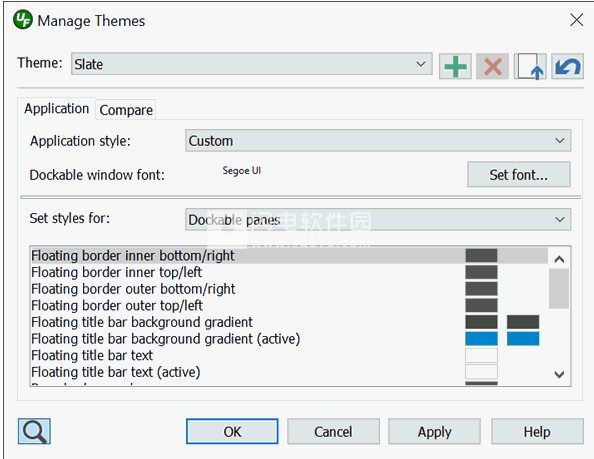The height and width of the screenshot is (459, 594).
Task: Click the styles list scrollbar thumb
Action: [559, 289]
